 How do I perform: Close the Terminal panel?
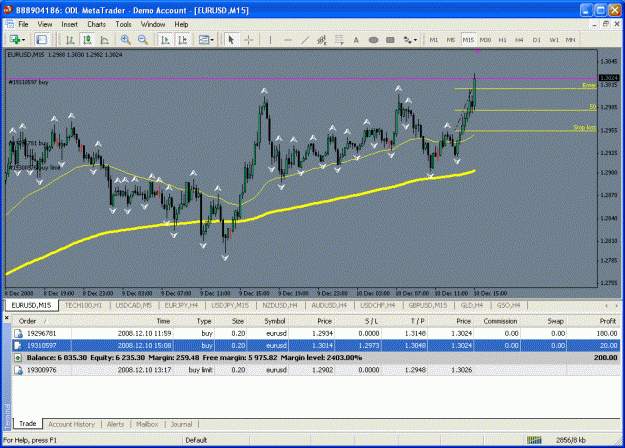(x=6, y=318)
